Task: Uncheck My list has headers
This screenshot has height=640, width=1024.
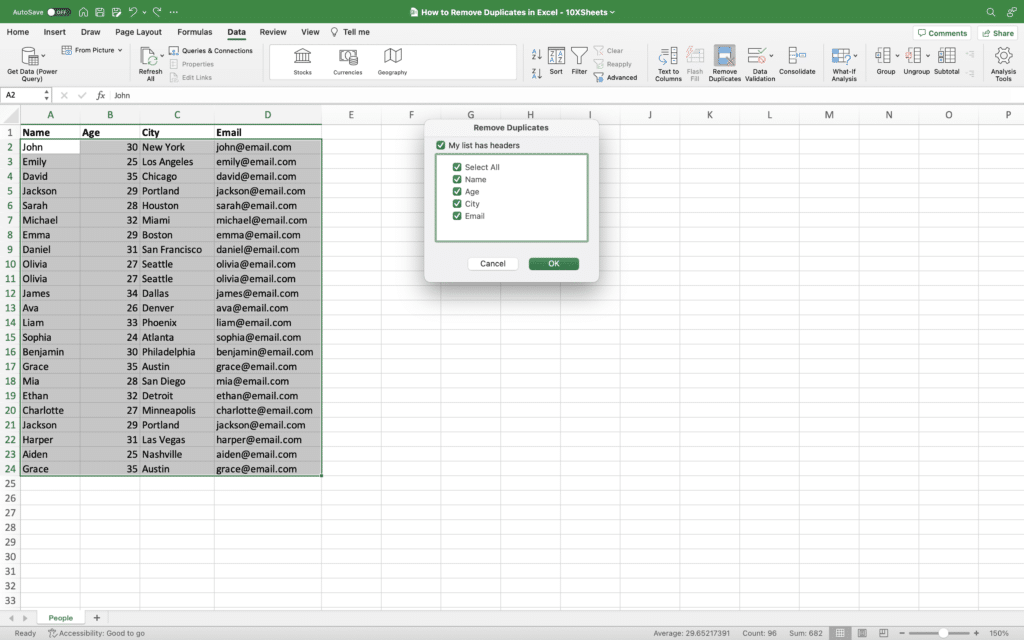Action: pyautogui.click(x=440, y=144)
